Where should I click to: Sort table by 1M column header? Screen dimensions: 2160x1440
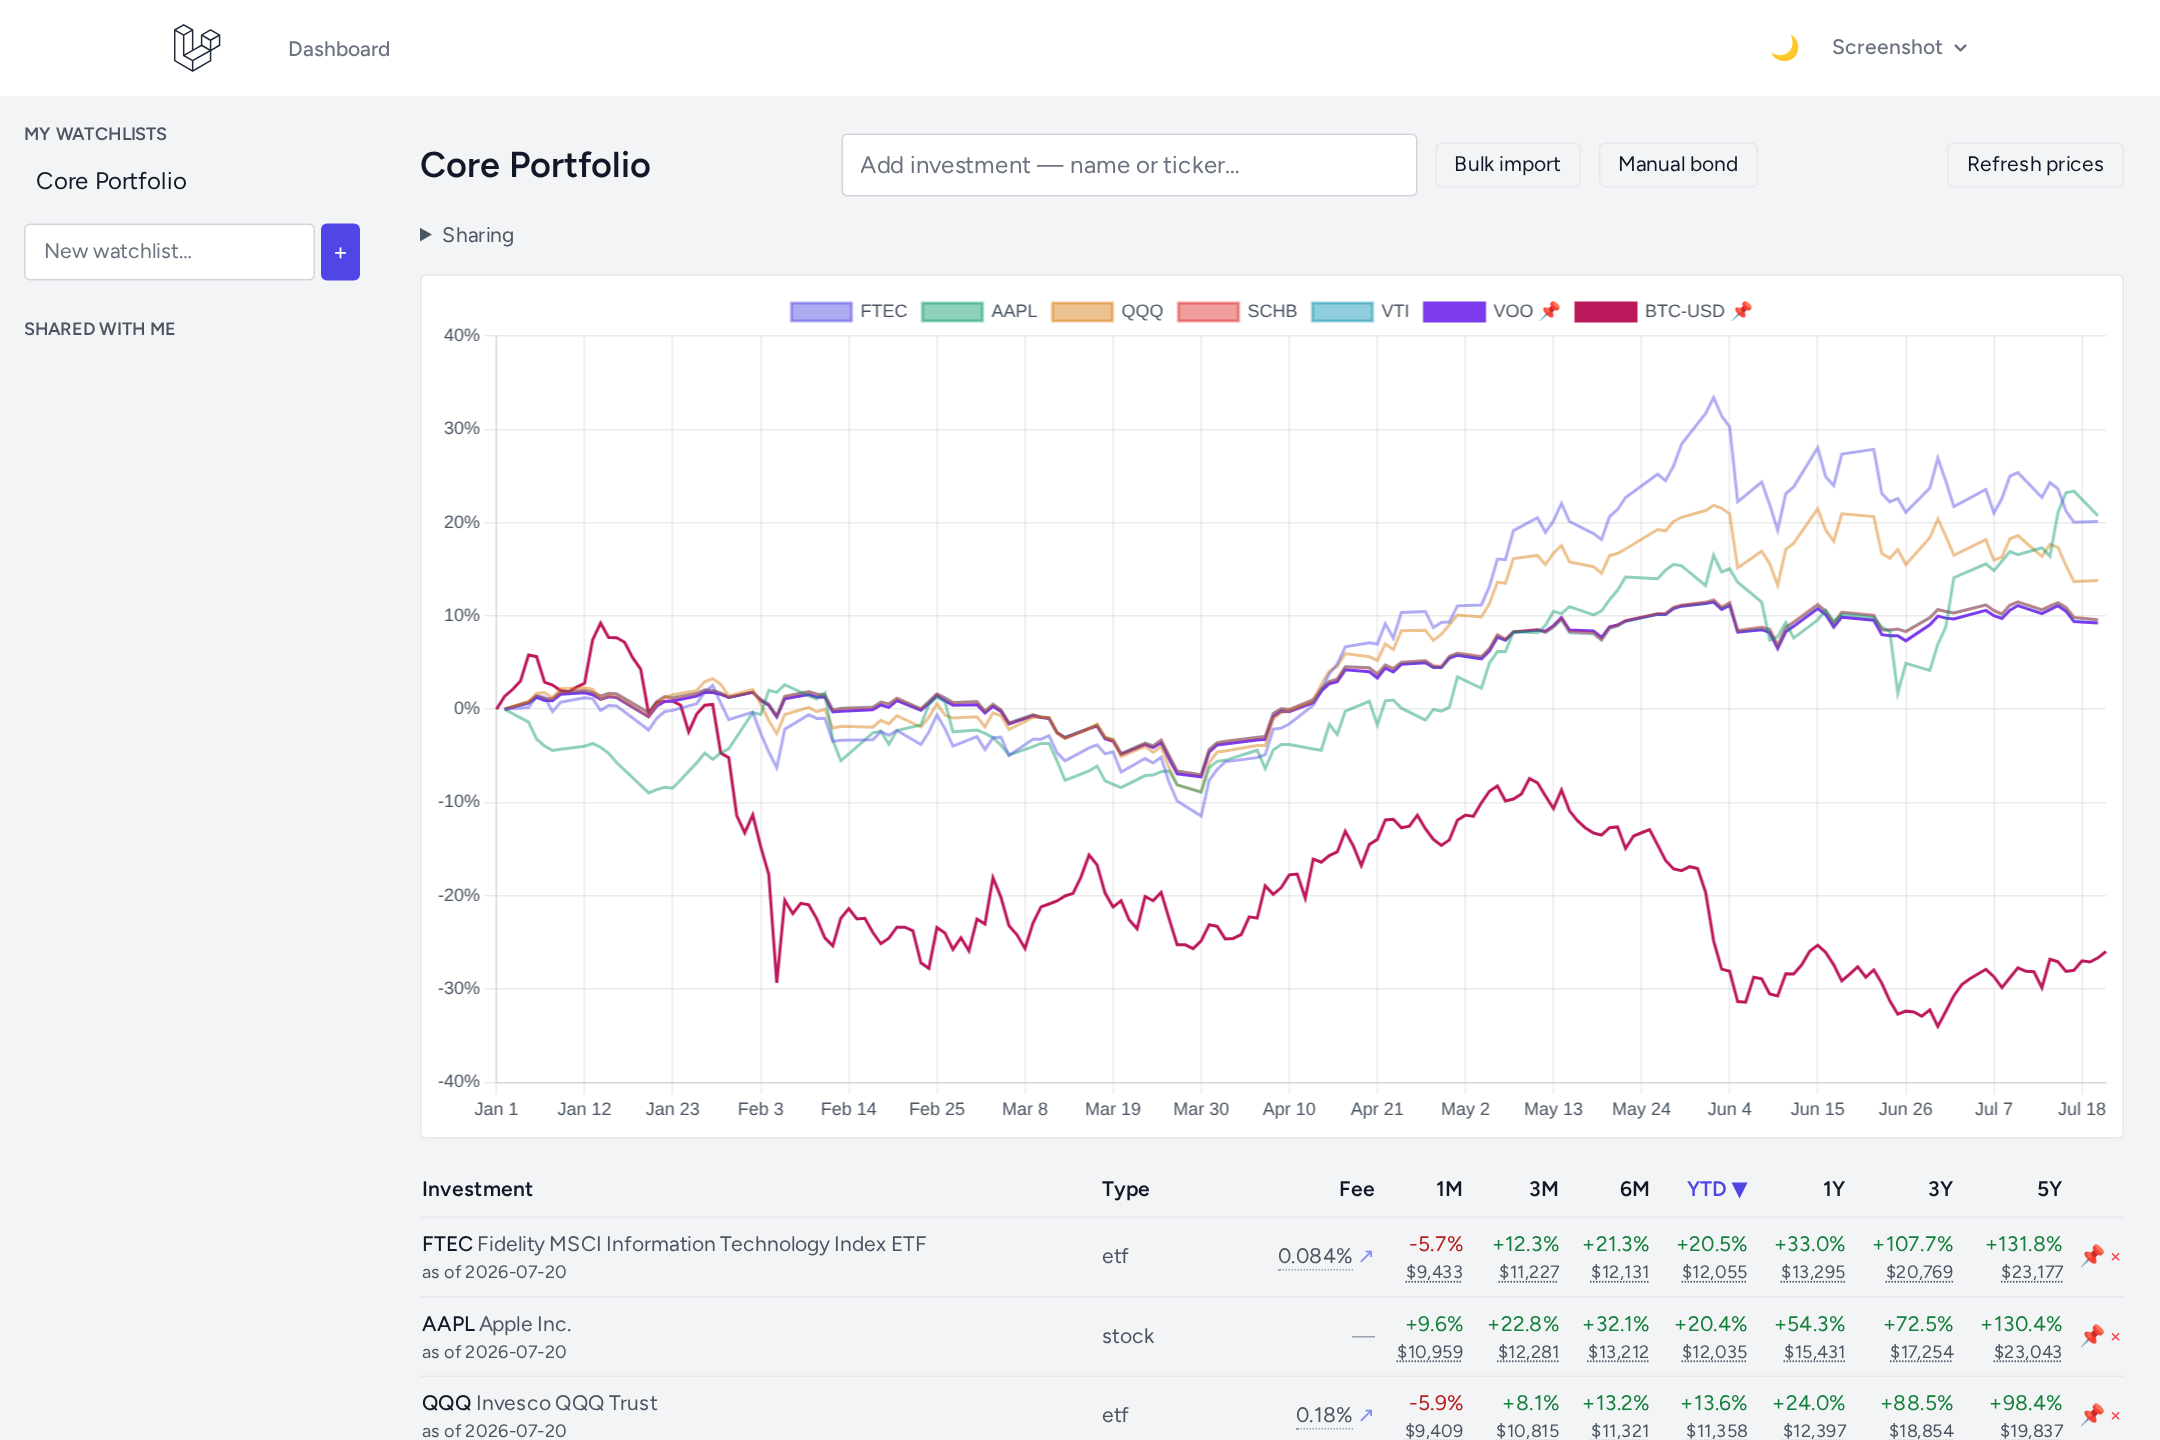1449,1189
